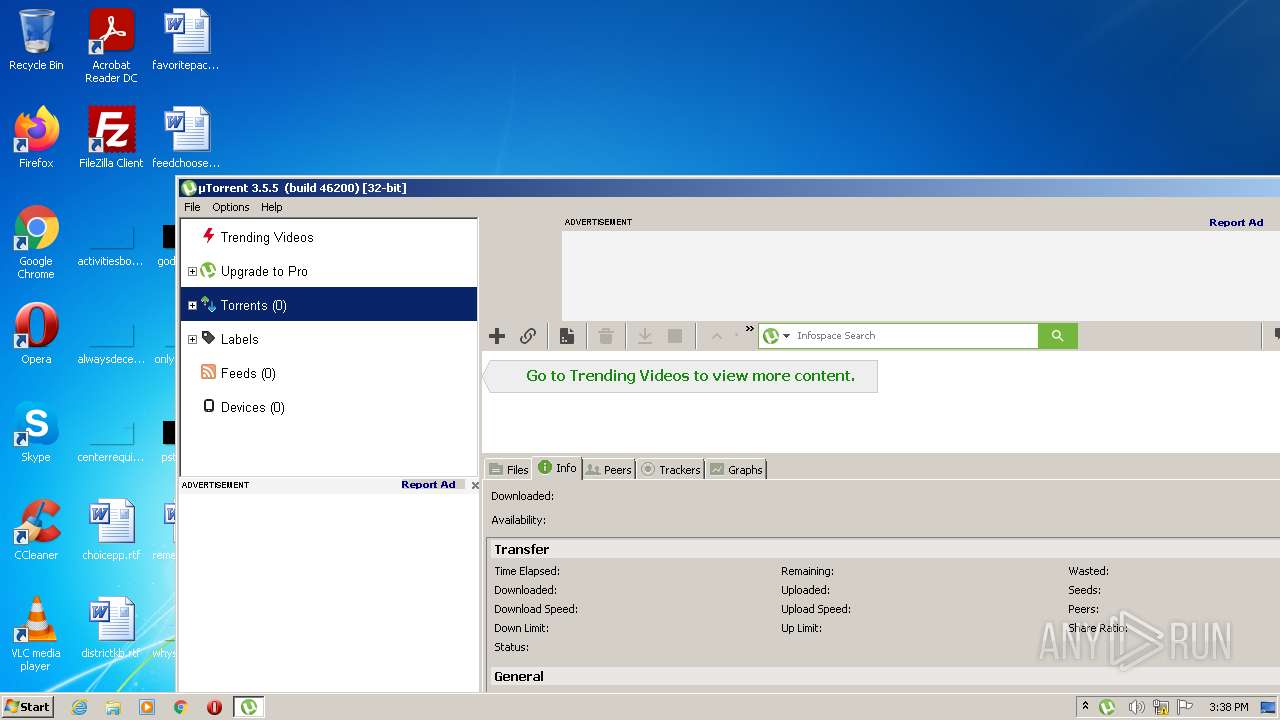
Task: Open FileZilla Client desktop shortcut
Action: [111, 138]
